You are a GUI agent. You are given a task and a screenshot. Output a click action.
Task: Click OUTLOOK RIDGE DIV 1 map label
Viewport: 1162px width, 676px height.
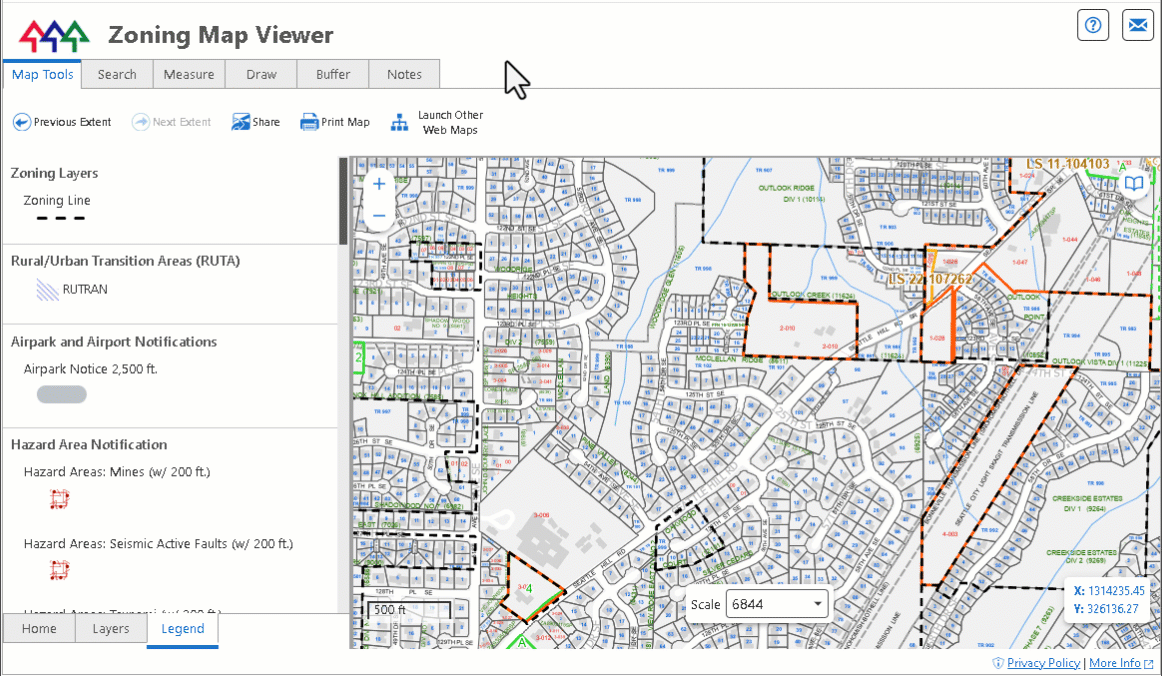pos(791,193)
